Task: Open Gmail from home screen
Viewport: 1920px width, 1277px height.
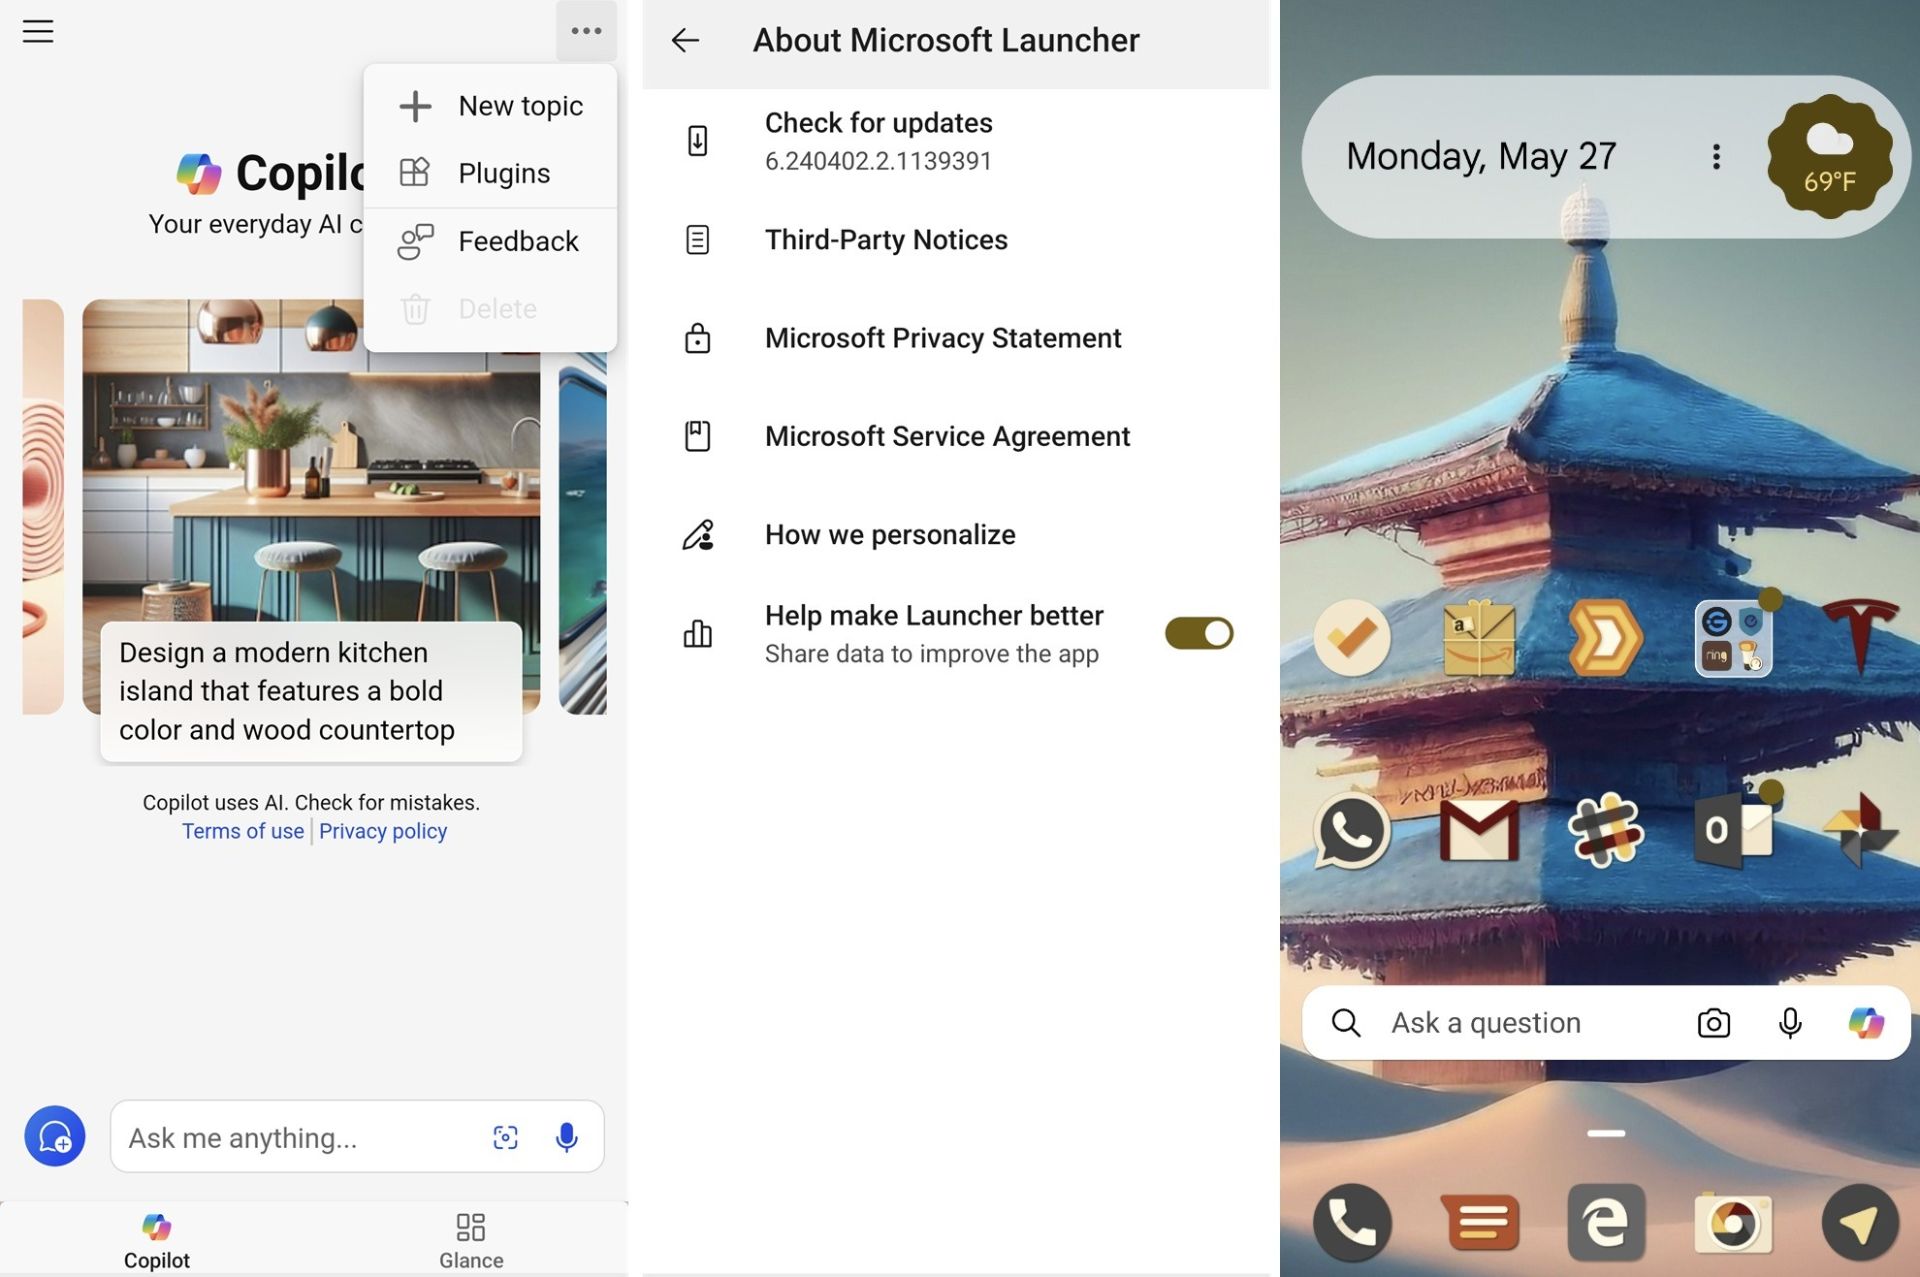Action: pos(1478,827)
